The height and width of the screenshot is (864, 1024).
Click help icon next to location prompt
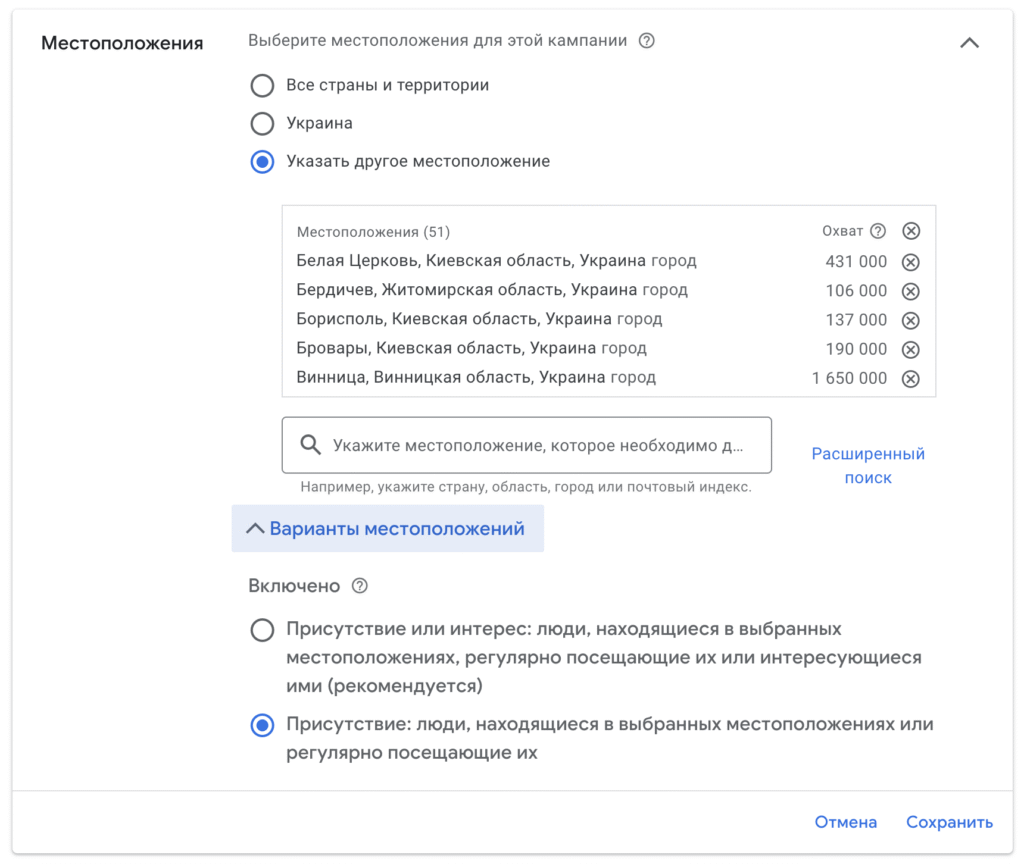[647, 41]
